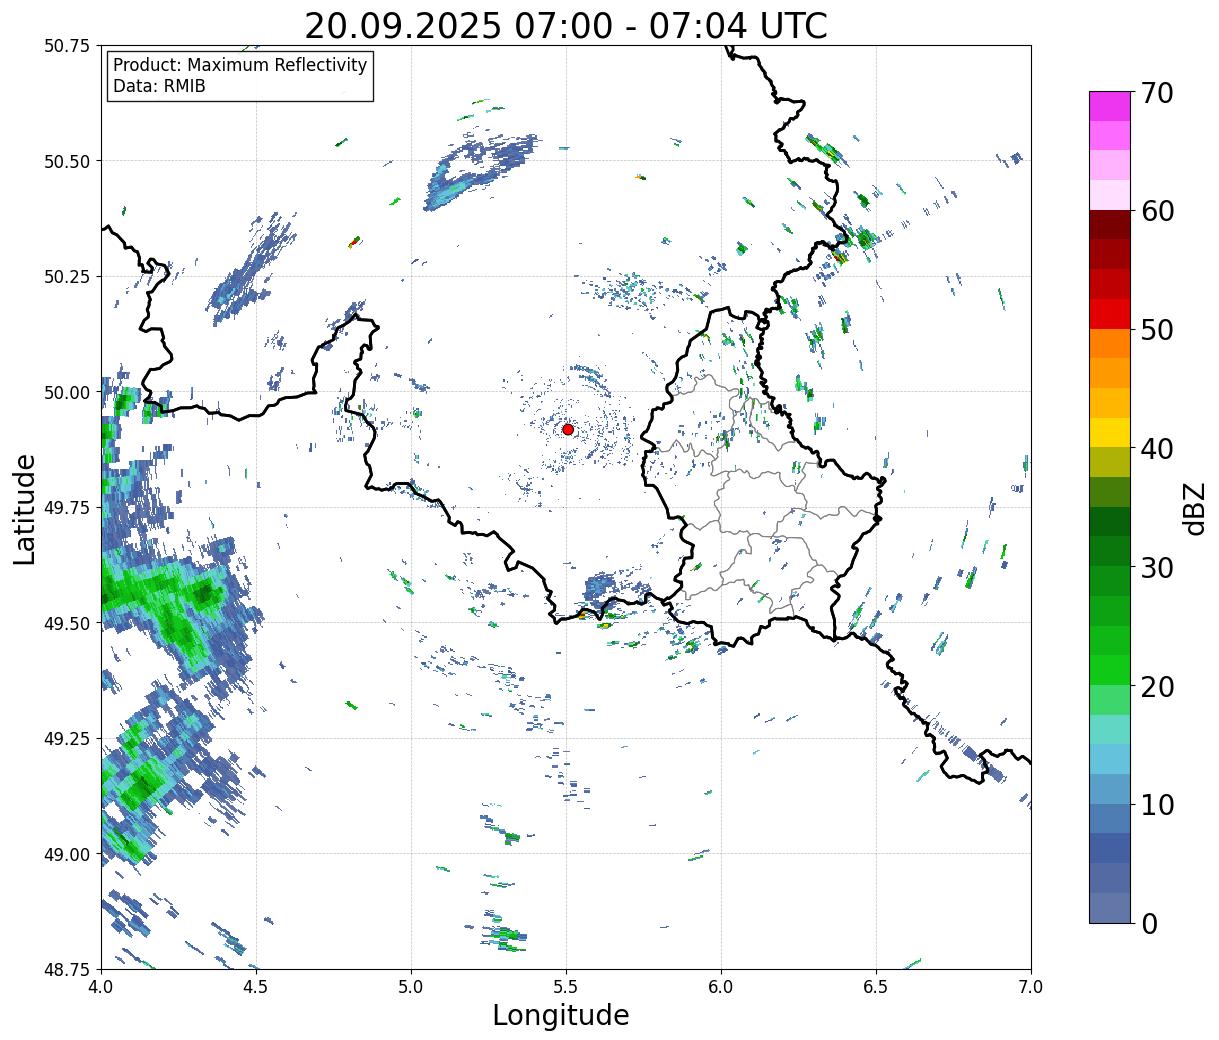Click the colorbar tick label 30
Screen dimensions: 1219x1040
click(x=1157, y=567)
